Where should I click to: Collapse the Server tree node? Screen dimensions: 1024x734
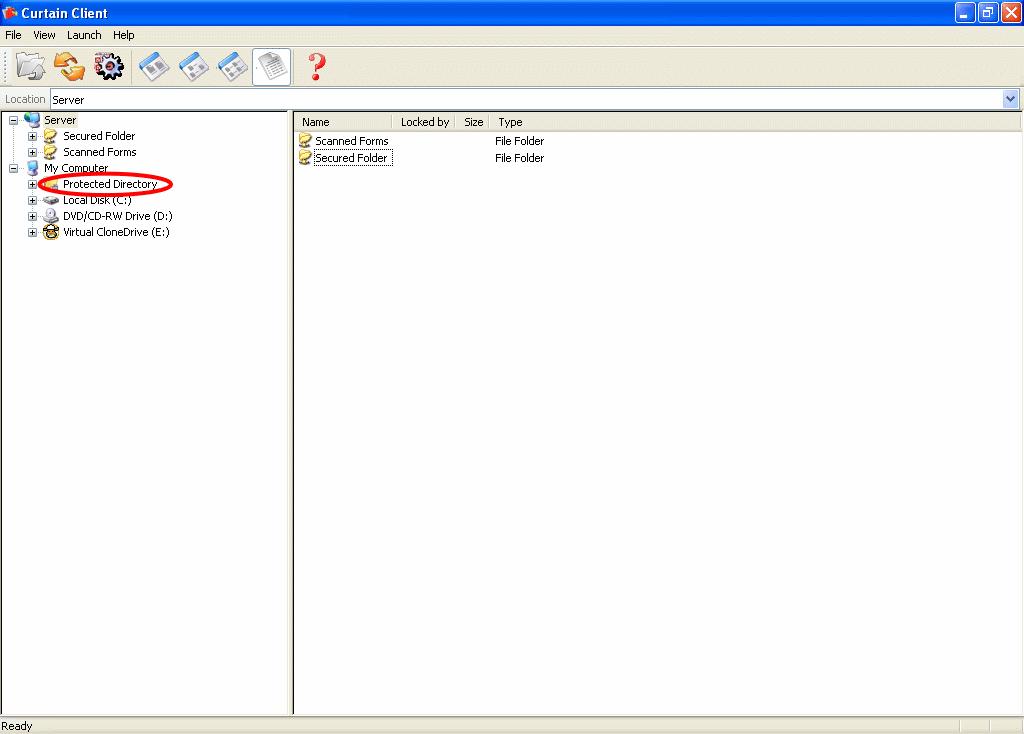14,120
